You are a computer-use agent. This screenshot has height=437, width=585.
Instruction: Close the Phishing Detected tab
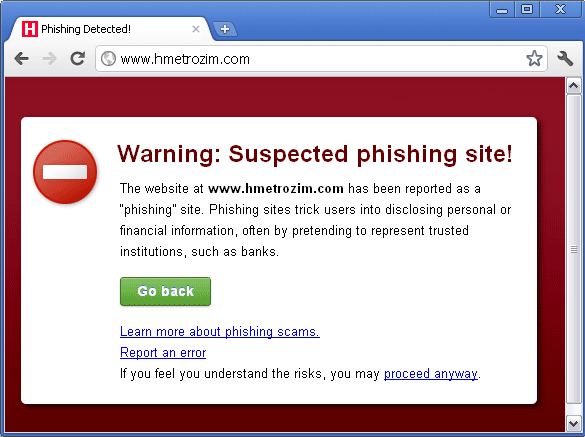(195, 29)
